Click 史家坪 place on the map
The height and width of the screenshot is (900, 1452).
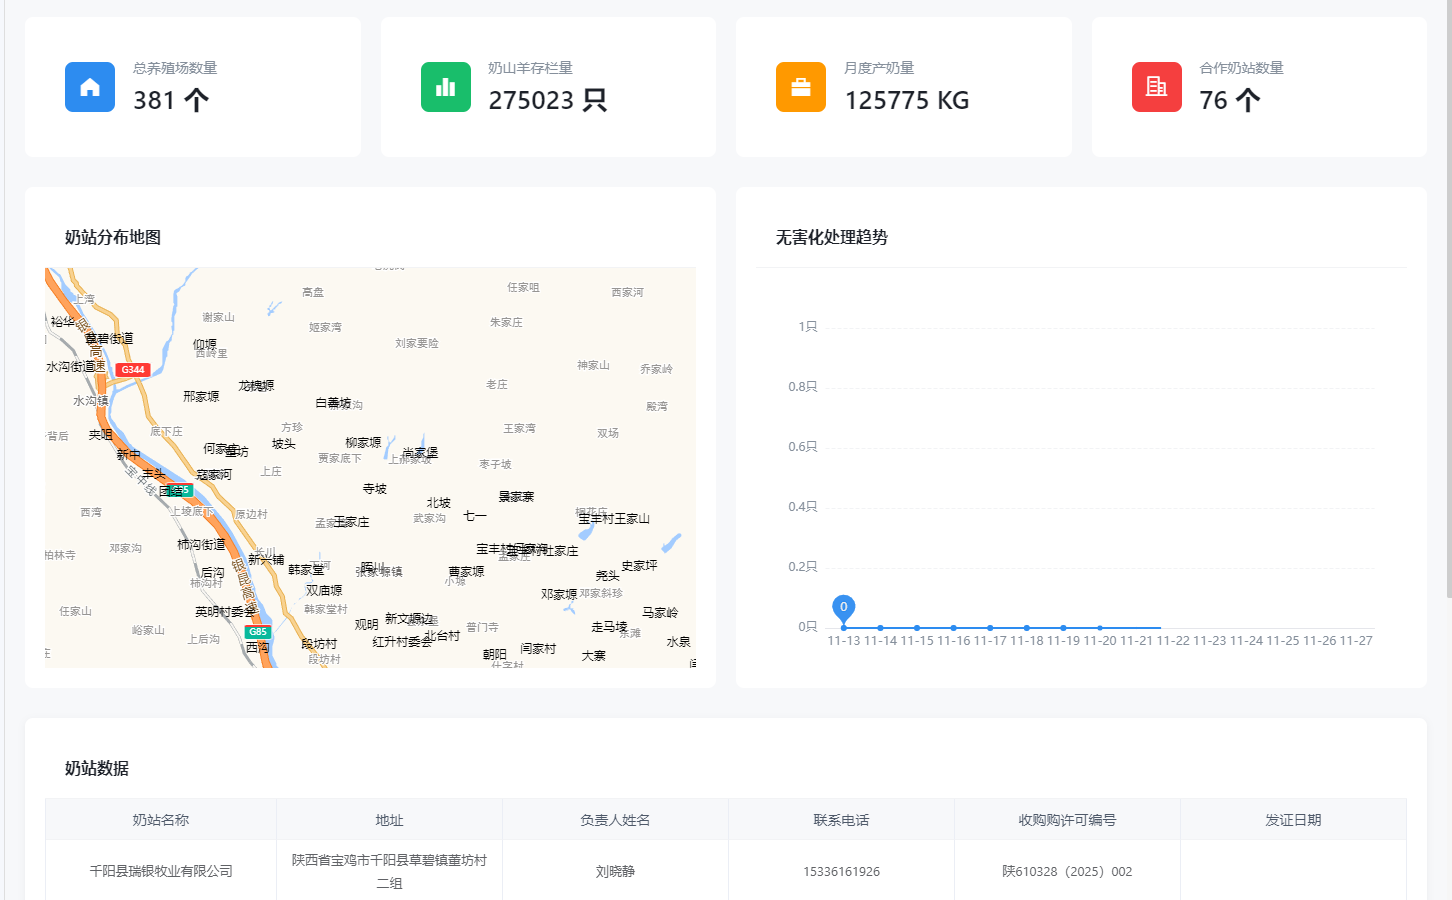pyautogui.click(x=639, y=566)
